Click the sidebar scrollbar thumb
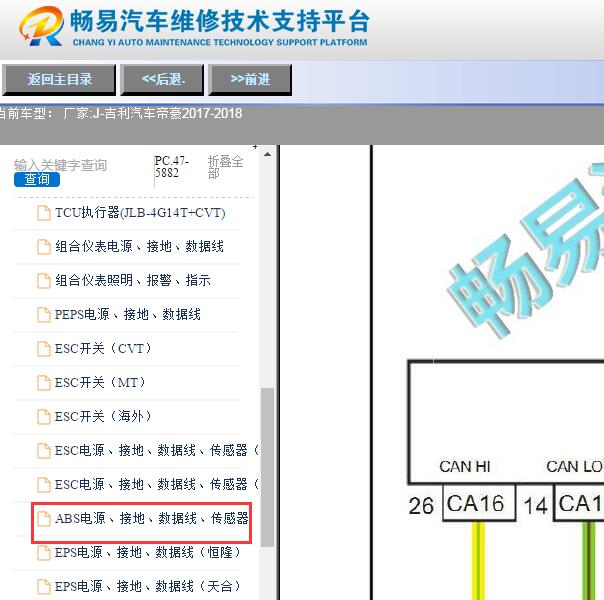Image resolution: width=604 pixels, height=600 pixels. coord(267,467)
